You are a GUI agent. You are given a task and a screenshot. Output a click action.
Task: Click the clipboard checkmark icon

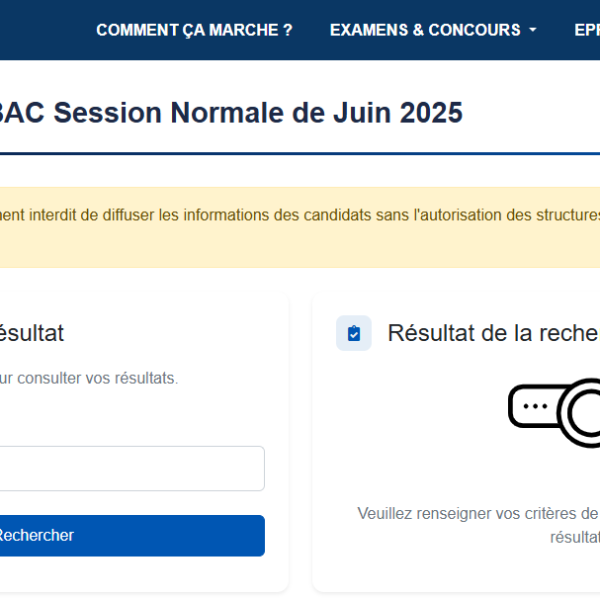click(354, 333)
